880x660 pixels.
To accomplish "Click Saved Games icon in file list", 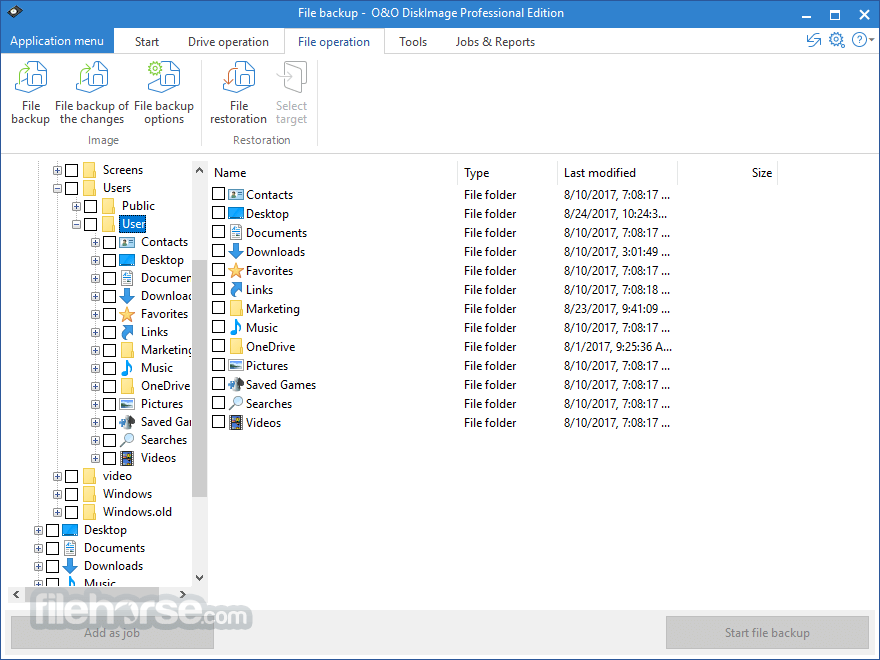I will 236,384.
